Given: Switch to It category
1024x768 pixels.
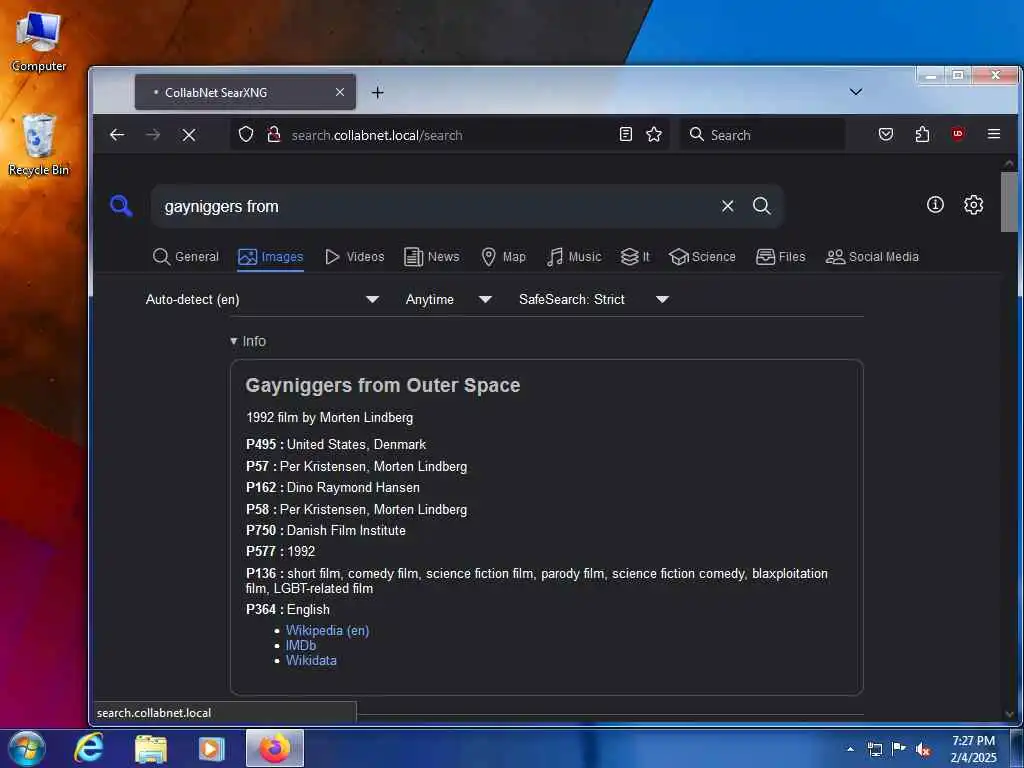Looking at the screenshot, I should coord(635,257).
